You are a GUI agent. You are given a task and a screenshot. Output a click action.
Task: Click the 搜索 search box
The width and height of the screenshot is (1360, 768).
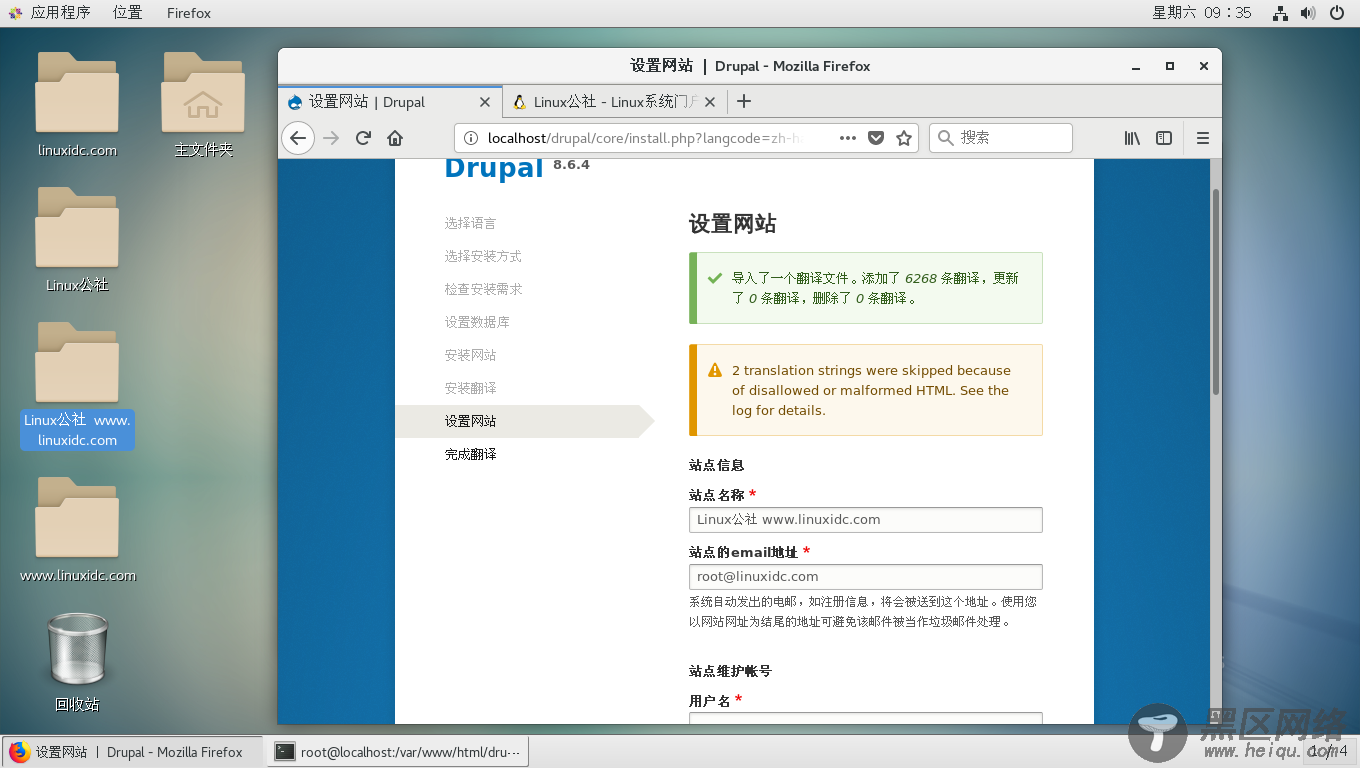coord(1000,138)
